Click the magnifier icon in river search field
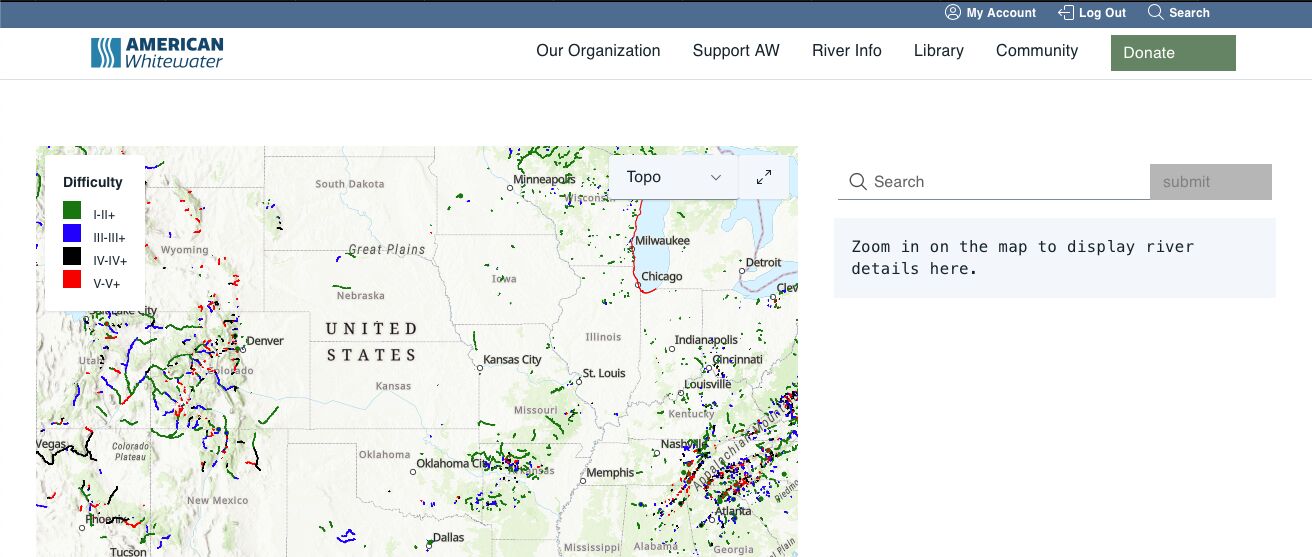 (857, 182)
